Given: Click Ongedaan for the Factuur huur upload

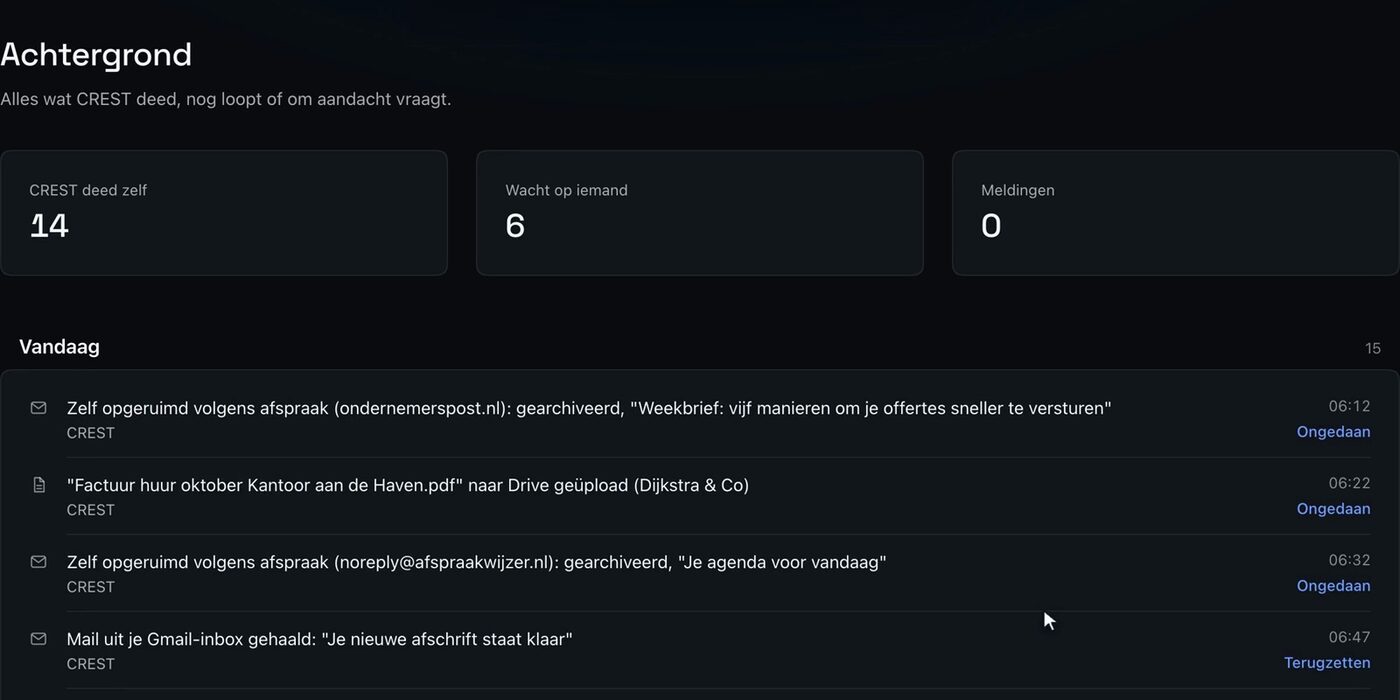Looking at the screenshot, I should coord(1333,509).
